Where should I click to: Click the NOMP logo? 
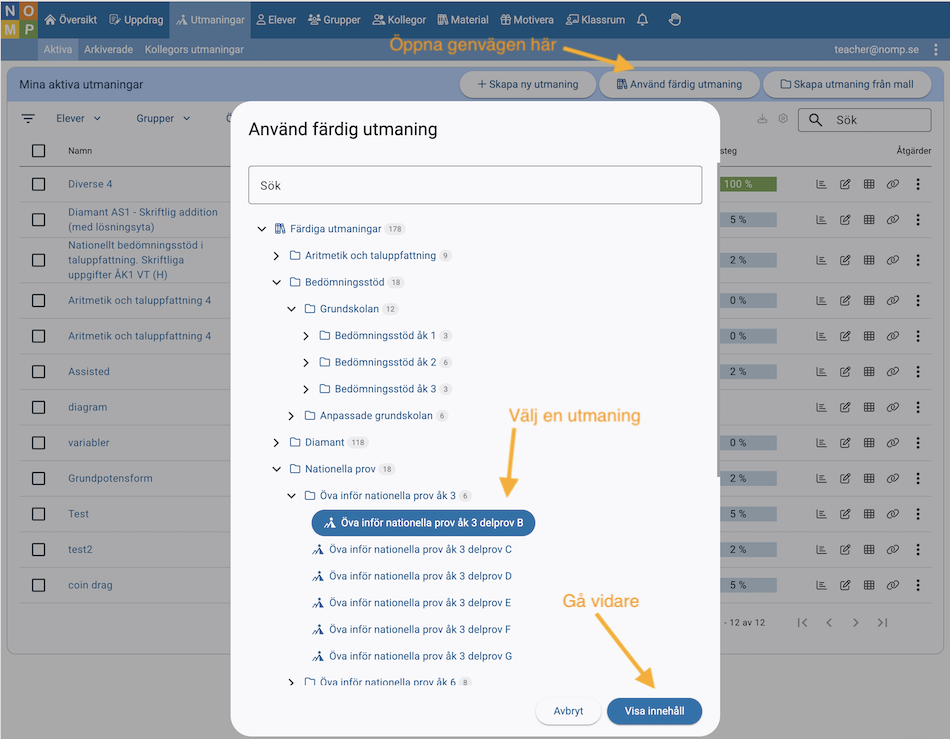pos(18,20)
